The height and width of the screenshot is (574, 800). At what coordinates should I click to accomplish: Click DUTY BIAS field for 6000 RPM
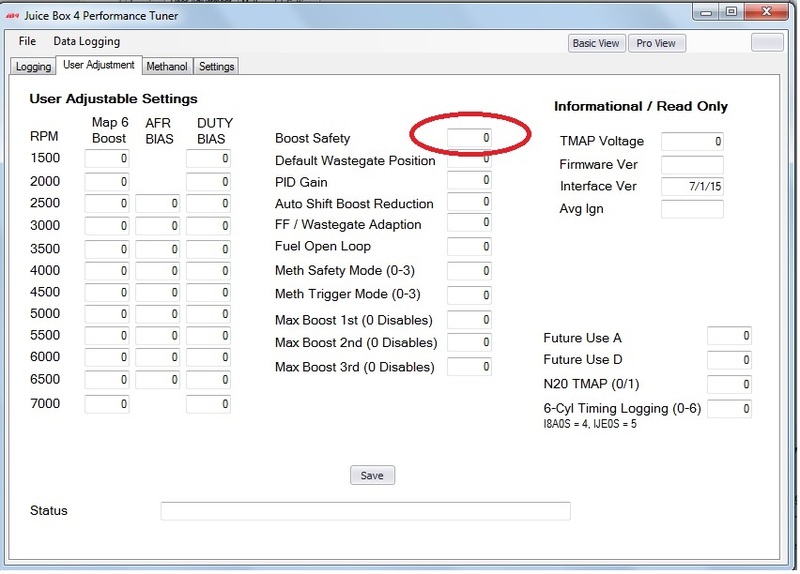point(208,357)
